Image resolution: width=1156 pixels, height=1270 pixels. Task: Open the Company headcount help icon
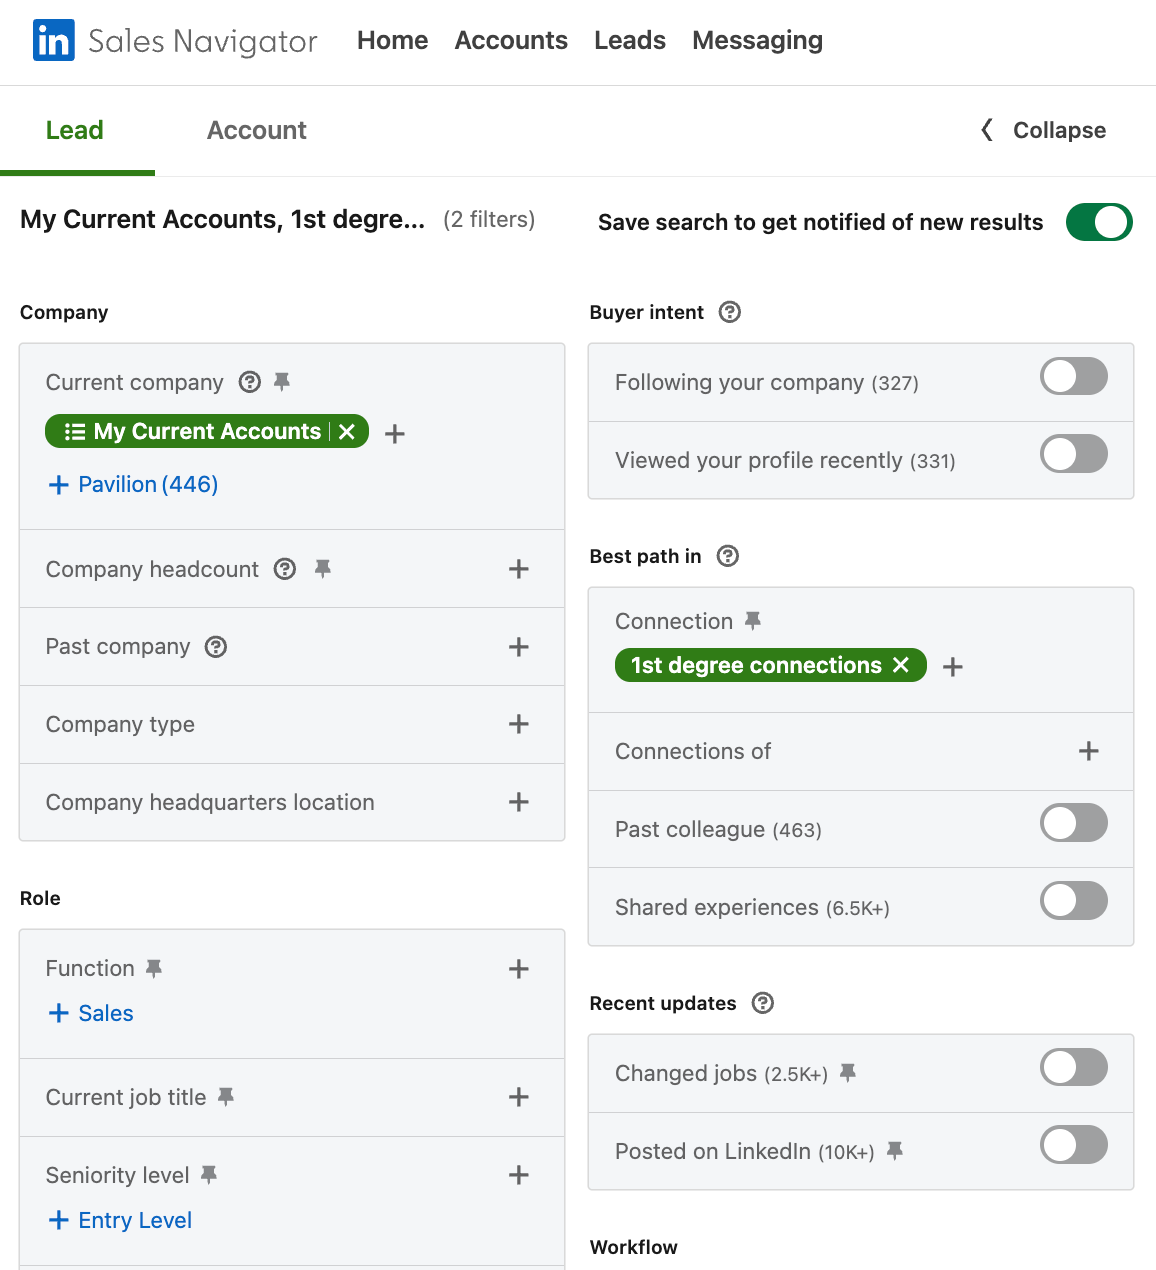click(285, 569)
